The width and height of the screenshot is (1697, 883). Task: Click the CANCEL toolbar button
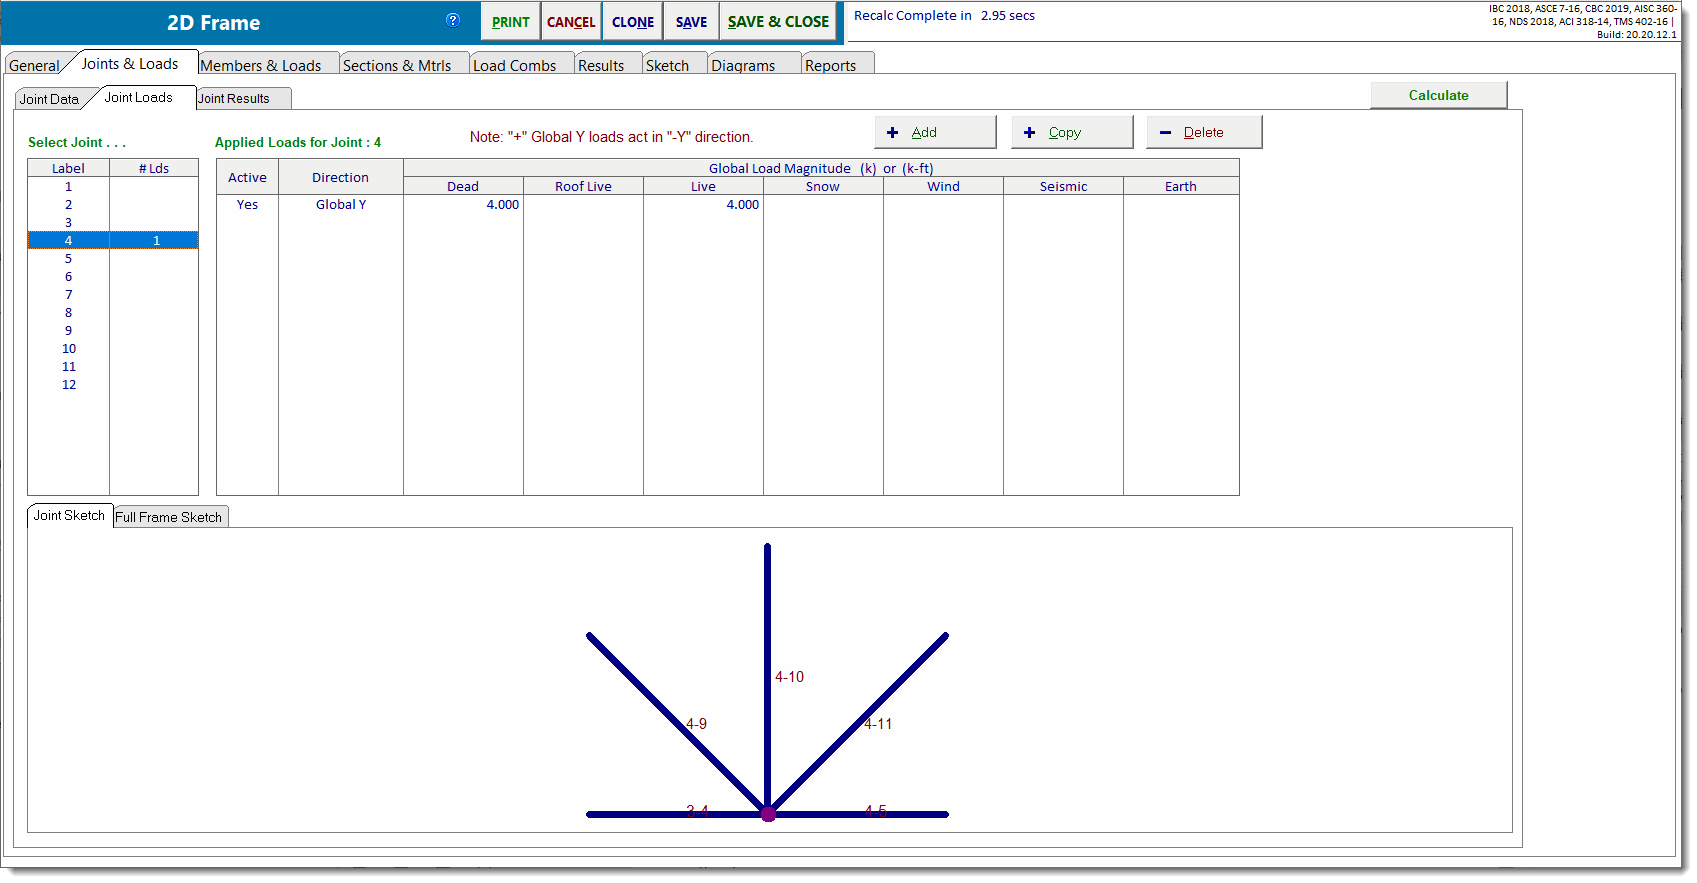[571, 22]
